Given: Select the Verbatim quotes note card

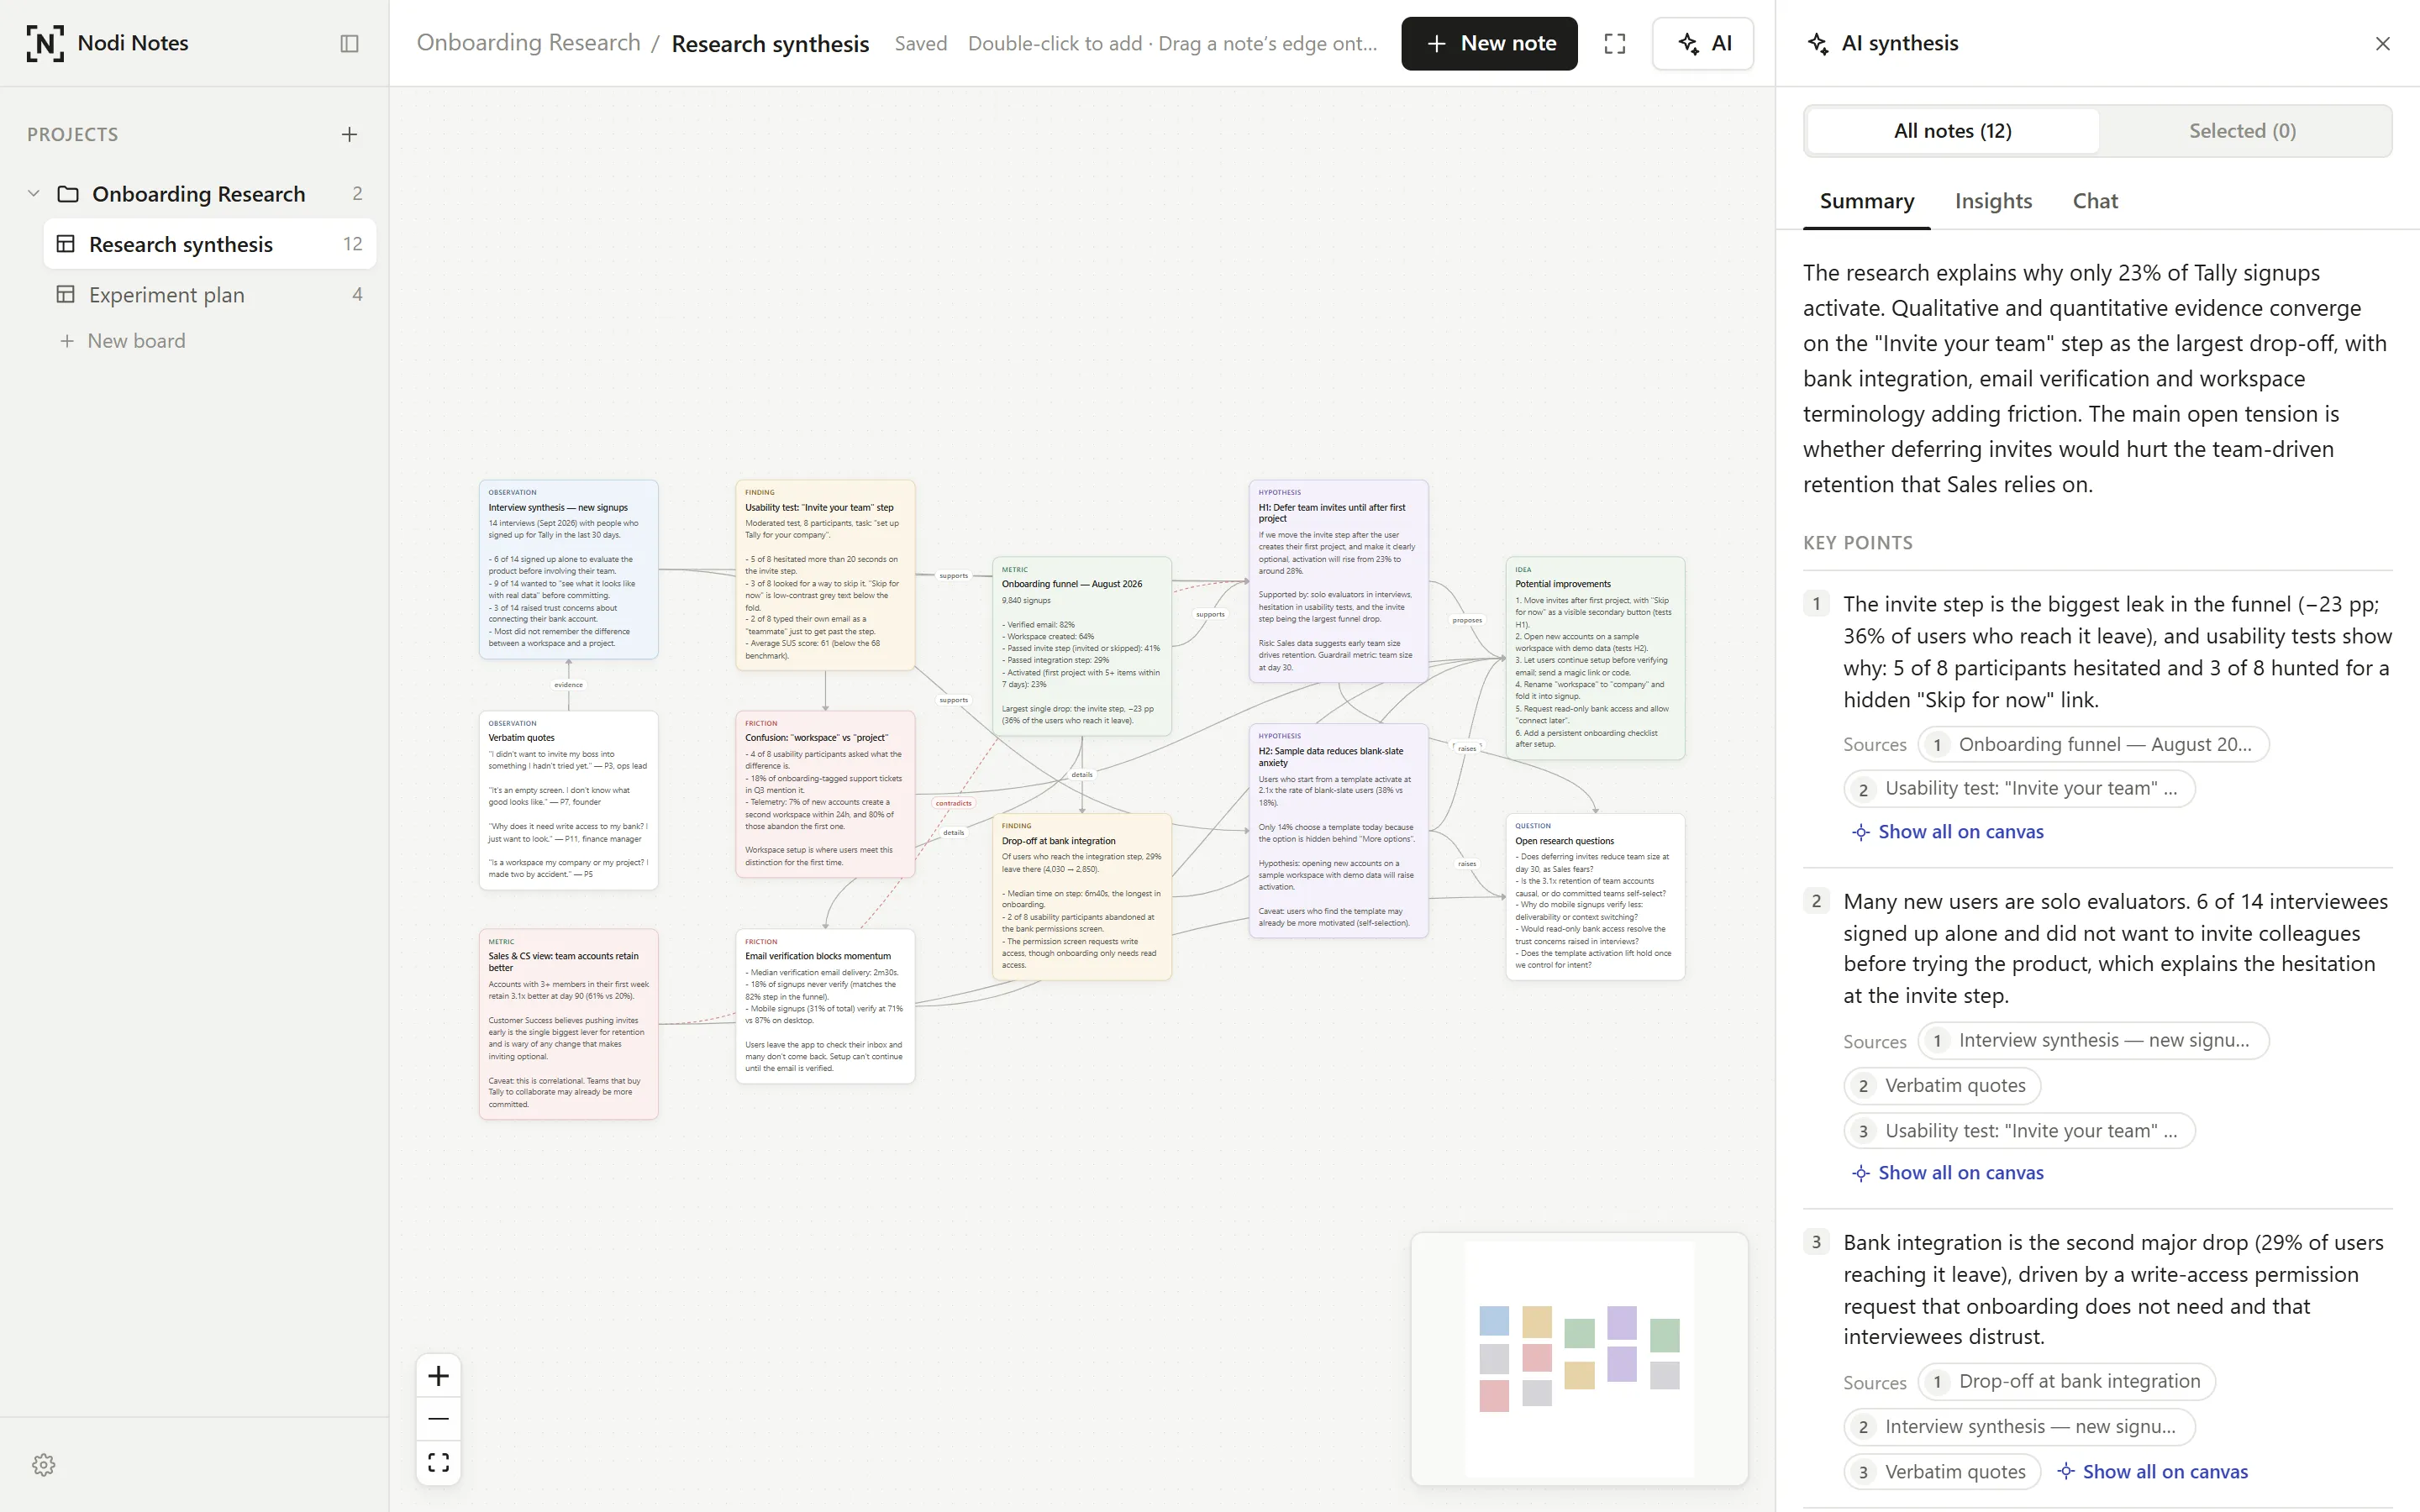Looking at the screenshot, I should point(568,800).
